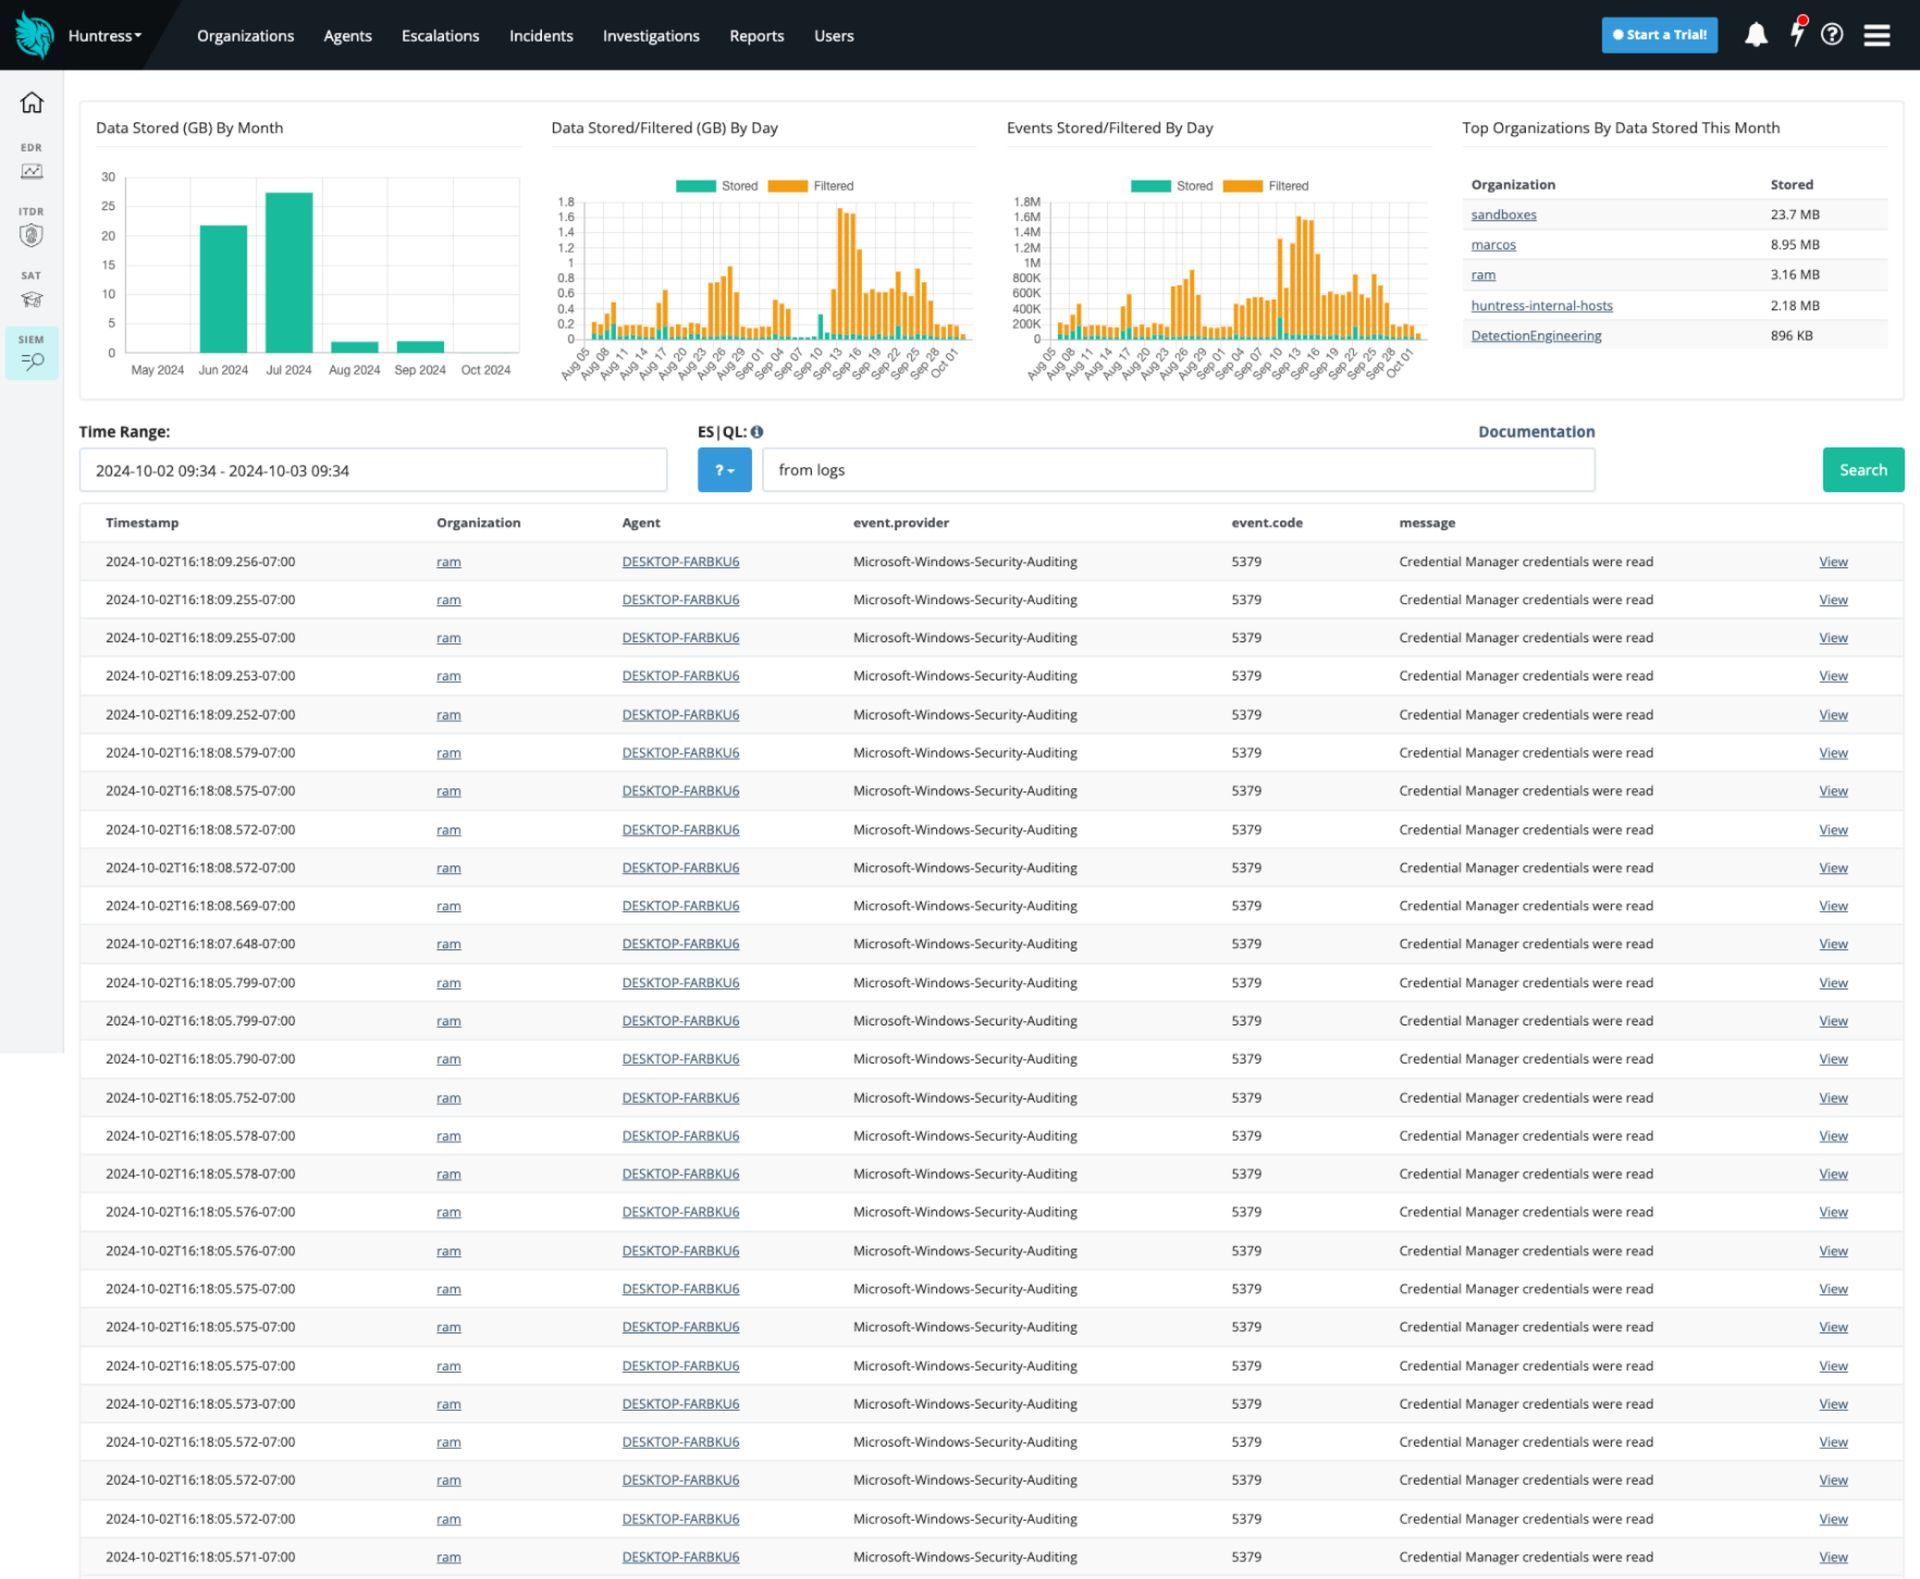Expand the blue question mark dropdown
The height and width of the screenshot is (1579, 1920).
coord(724,470)
